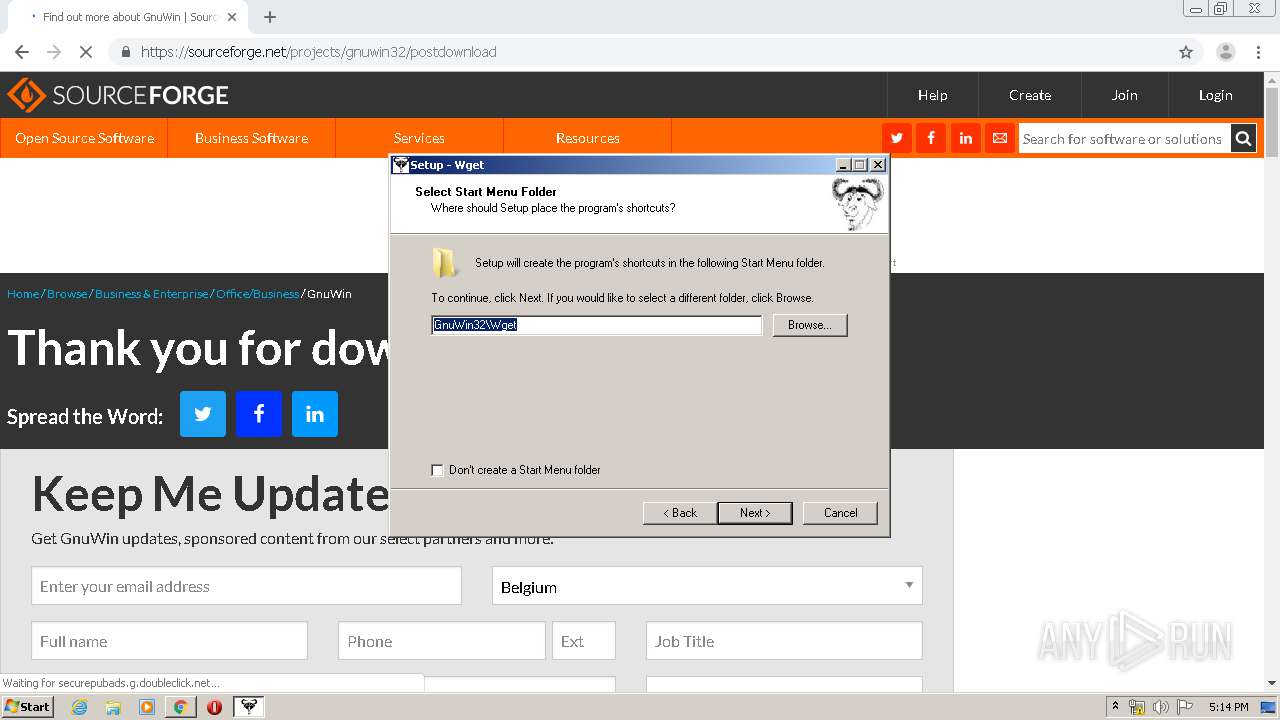
Task: Click the search magnifier icon
Action: pyautogui.click(x=1243, y=138)
